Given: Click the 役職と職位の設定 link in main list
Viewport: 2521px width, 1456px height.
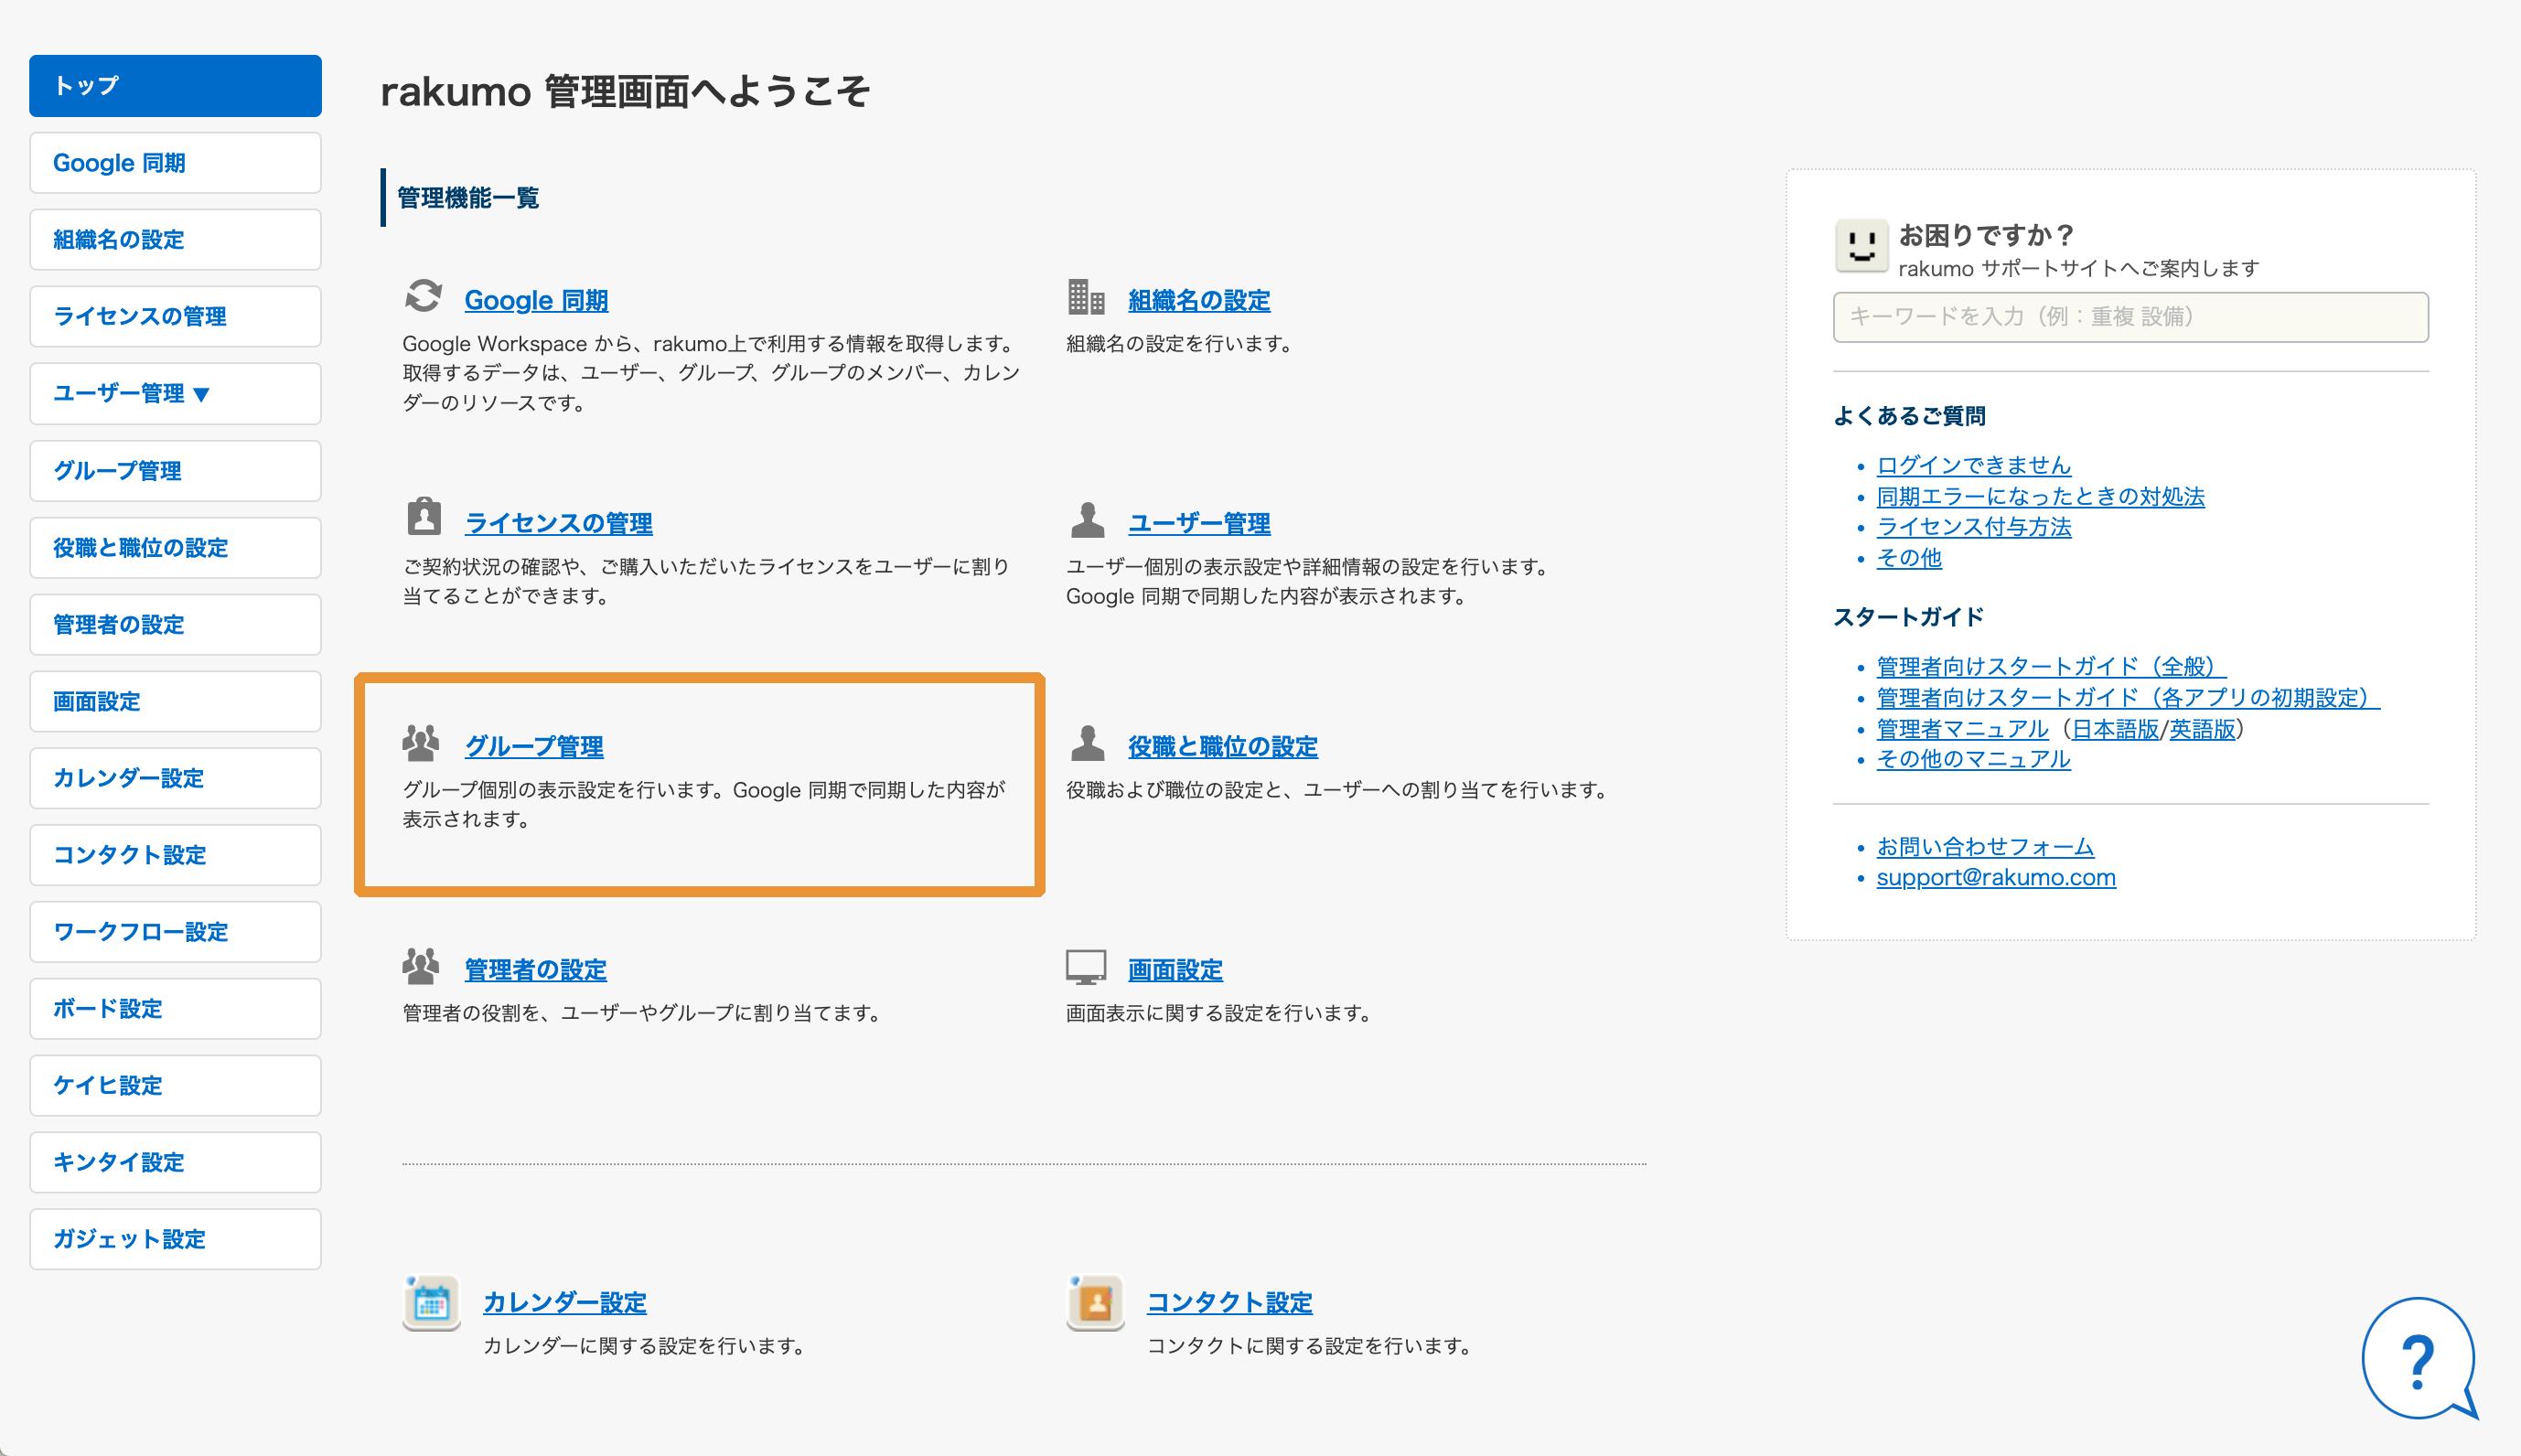Looking at the screenshot, I should (1223, 746).
